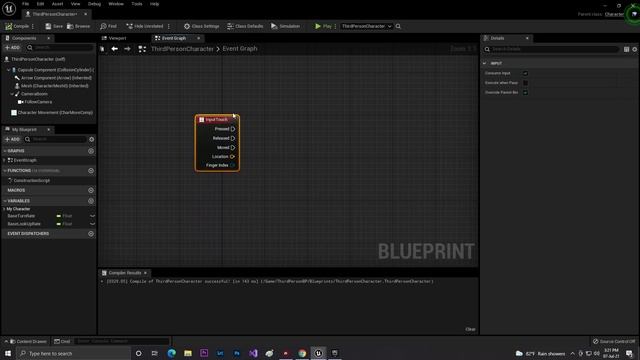640x360 pixels.
Task: Collapse the Input details section
Action: pyautogui.click(x=484, y=64)
